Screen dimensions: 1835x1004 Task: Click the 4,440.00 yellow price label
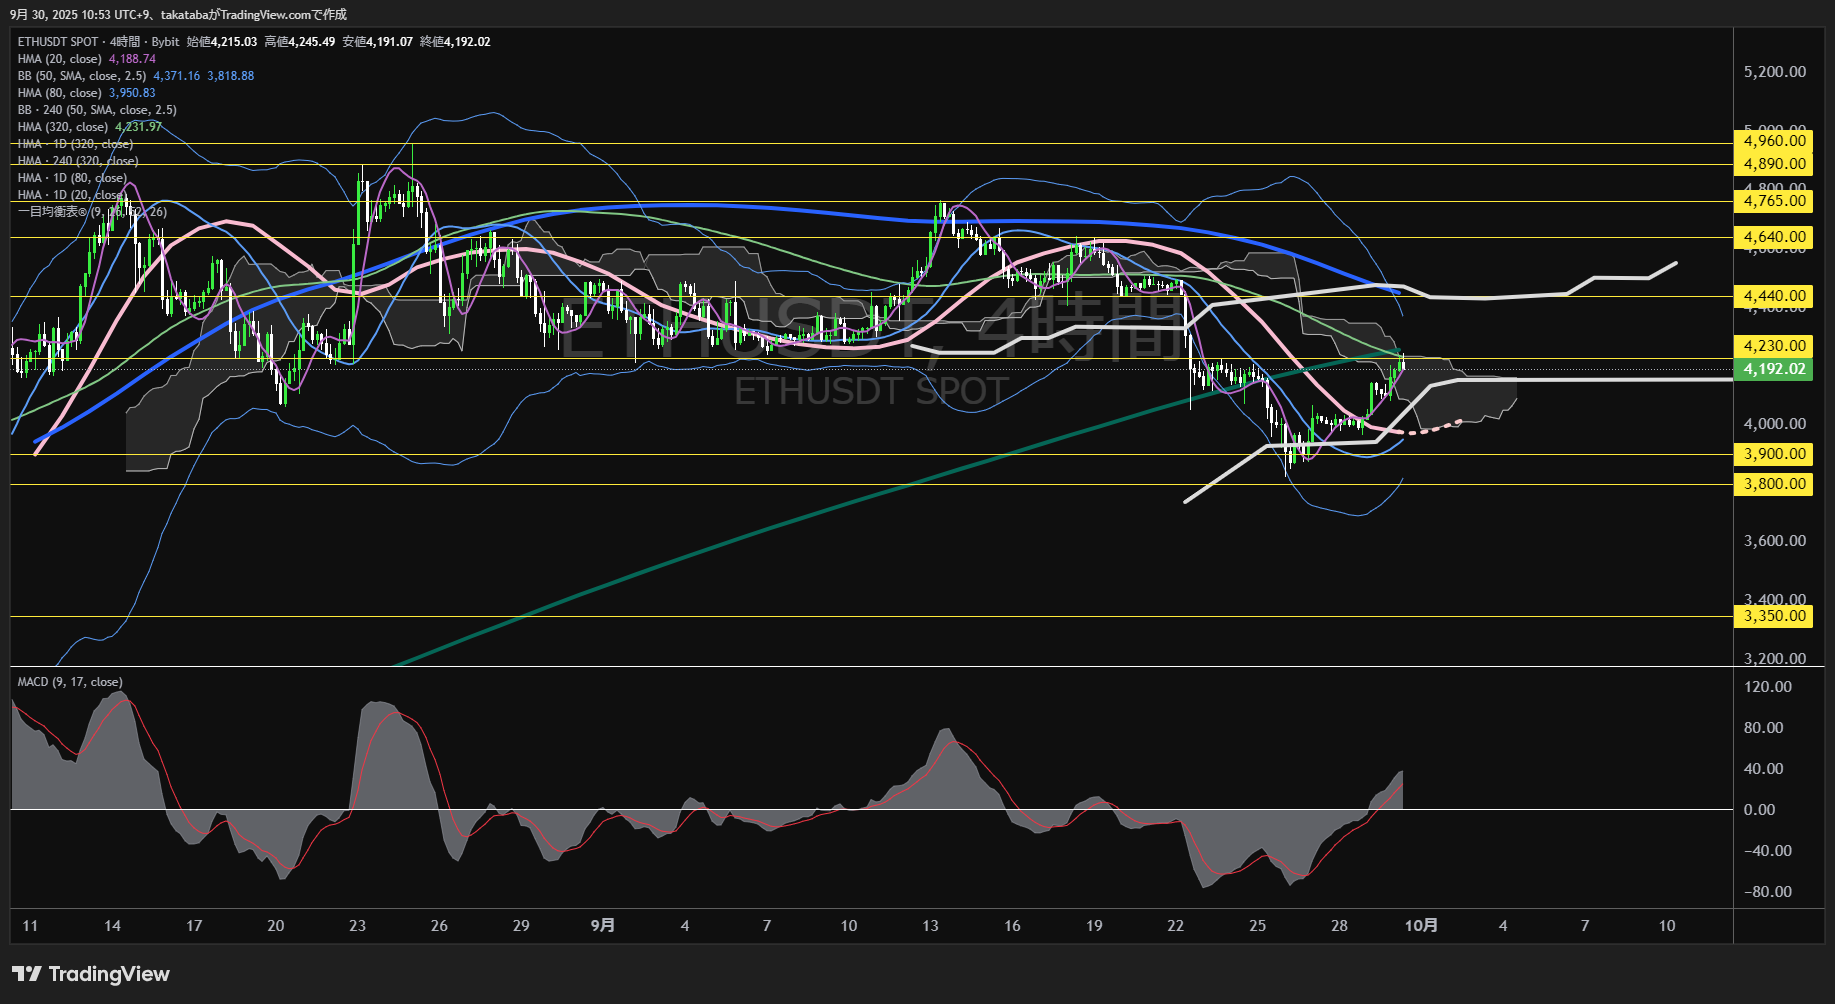1775,296
